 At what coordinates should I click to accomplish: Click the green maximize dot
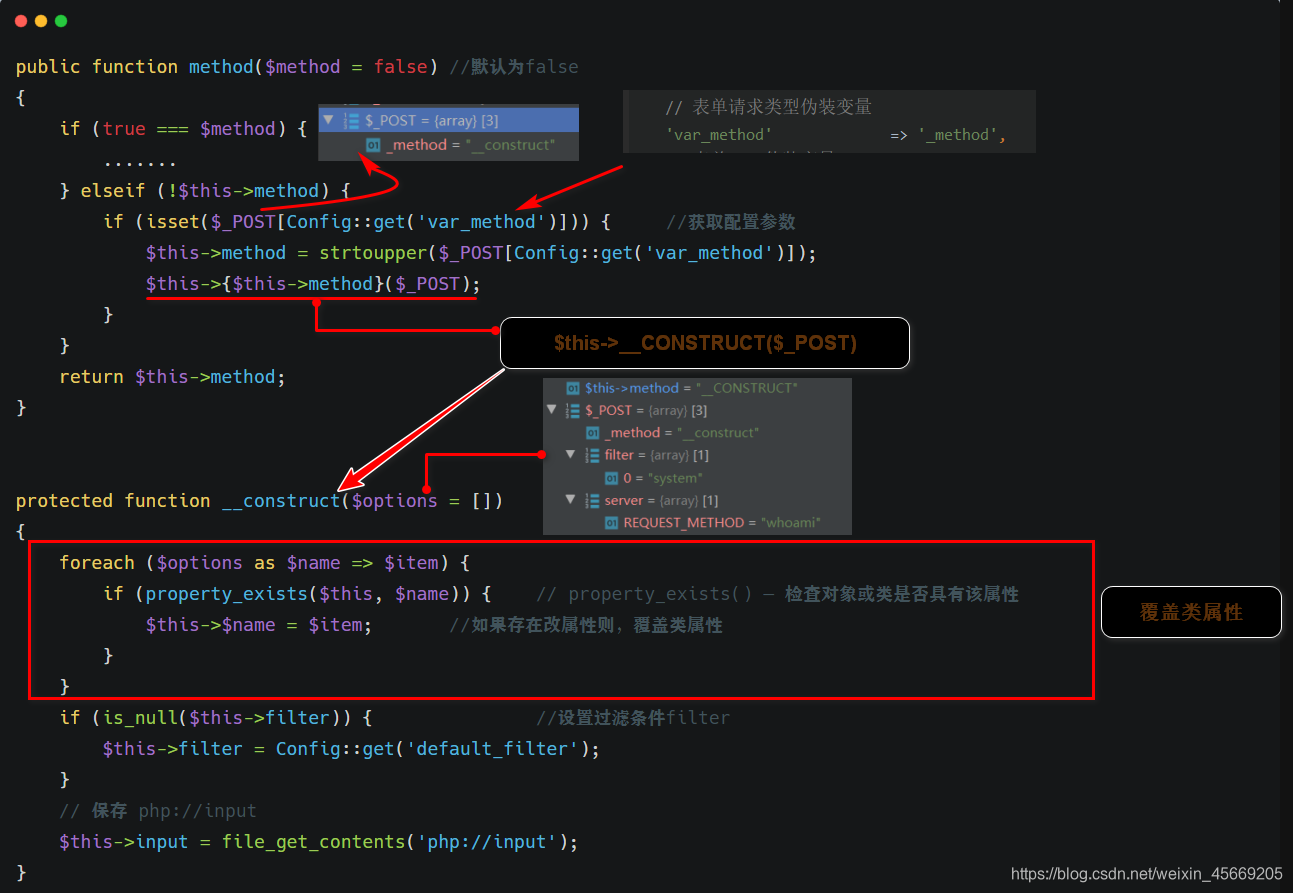[x=61, y=21]
